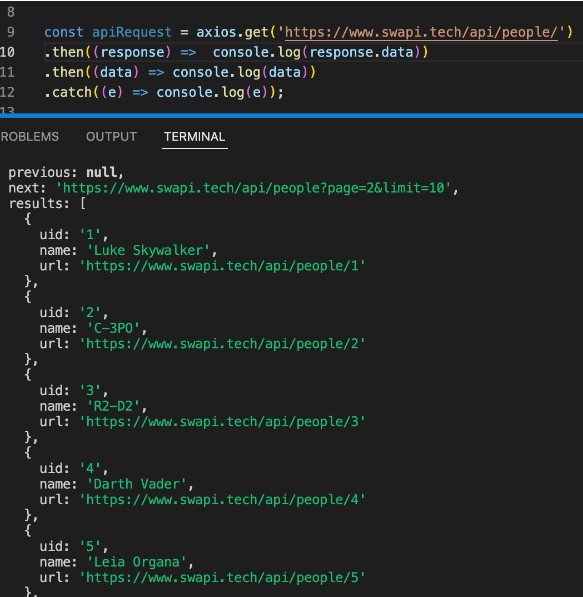583x597 pixels.
Task: Click uid '5' value in terminal
Action: tap(90, 546)
